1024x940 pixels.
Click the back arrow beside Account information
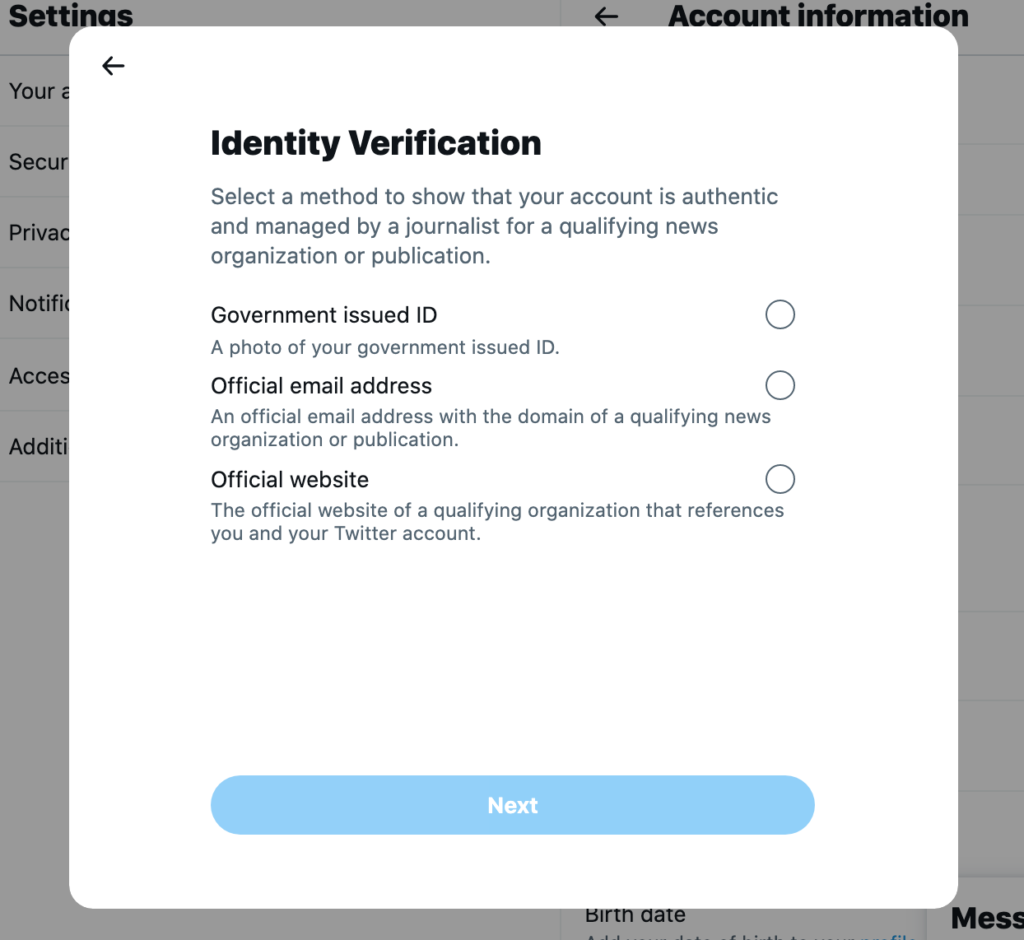[606, 16]
